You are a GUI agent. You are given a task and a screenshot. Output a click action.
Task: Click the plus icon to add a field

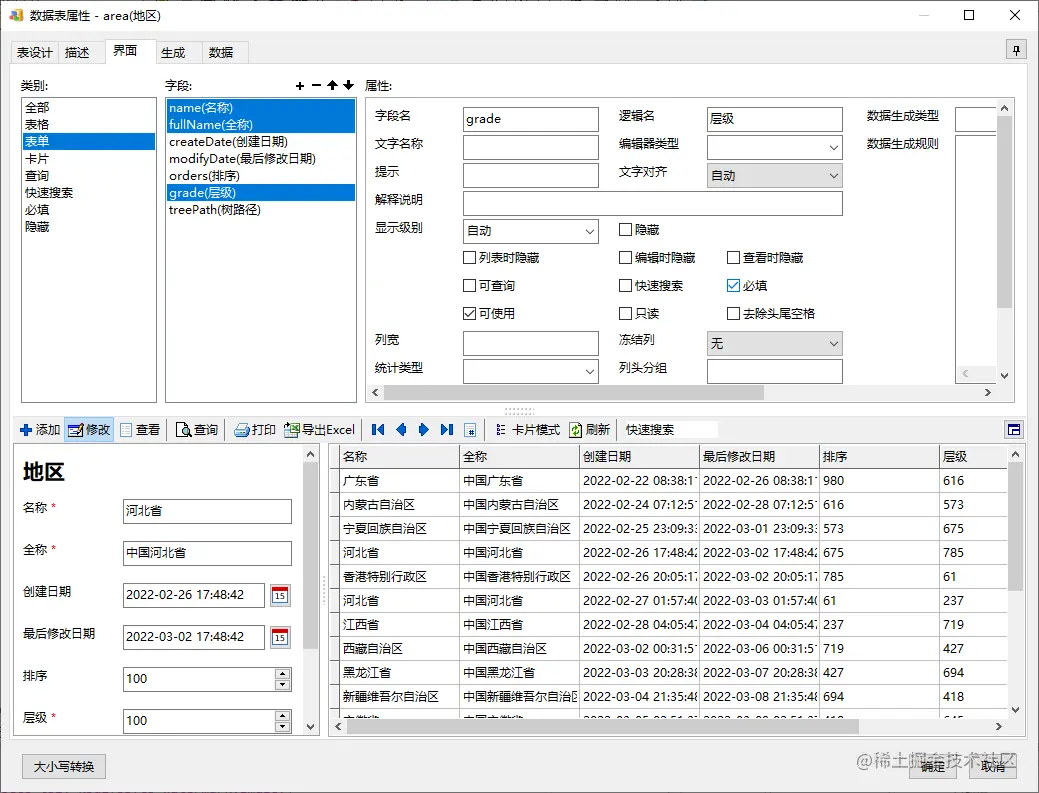(300, 85)
